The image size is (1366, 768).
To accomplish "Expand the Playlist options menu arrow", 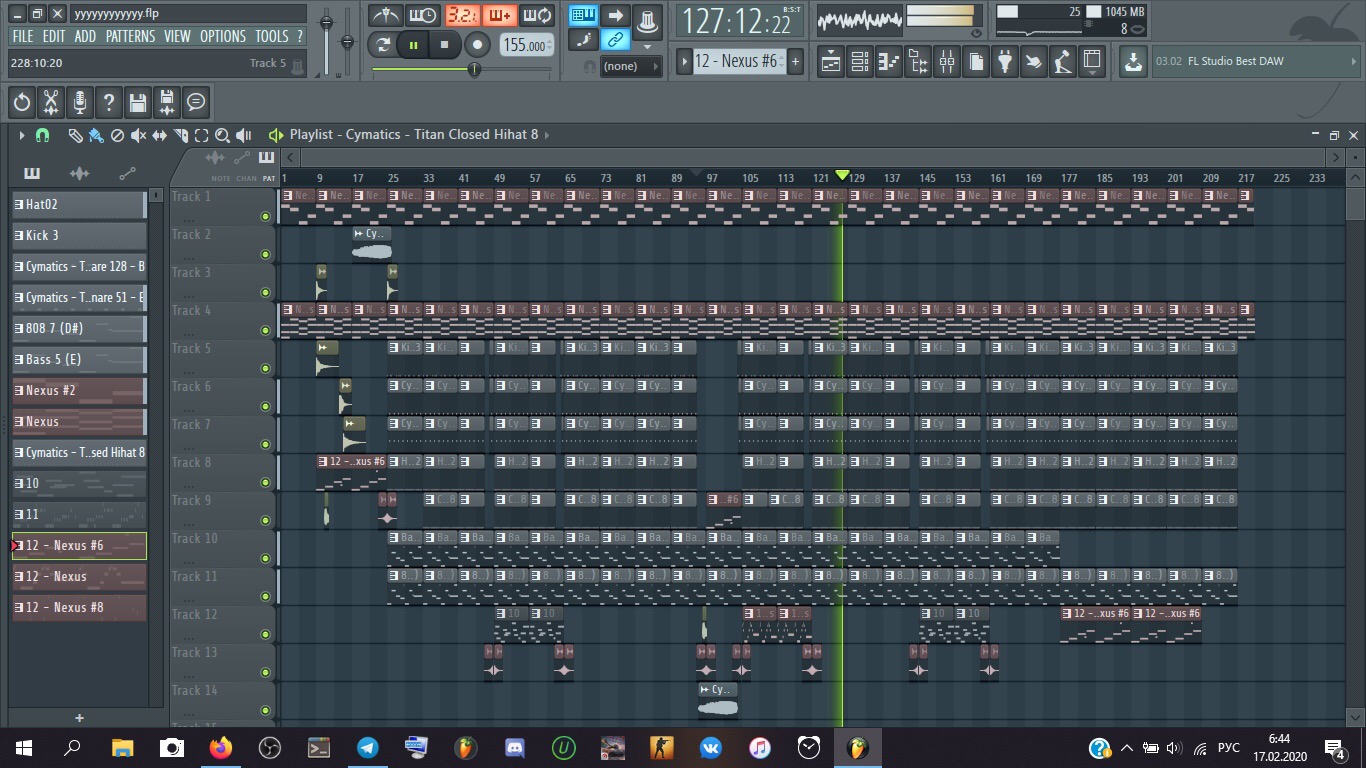I will point(21,135).
